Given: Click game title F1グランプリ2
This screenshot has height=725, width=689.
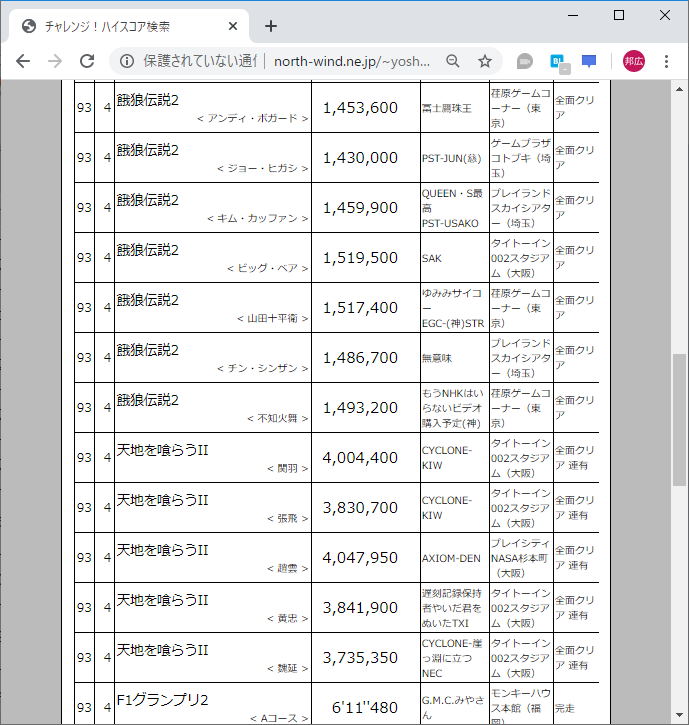Looking at the screenshot, I should (x=162, y=700).
